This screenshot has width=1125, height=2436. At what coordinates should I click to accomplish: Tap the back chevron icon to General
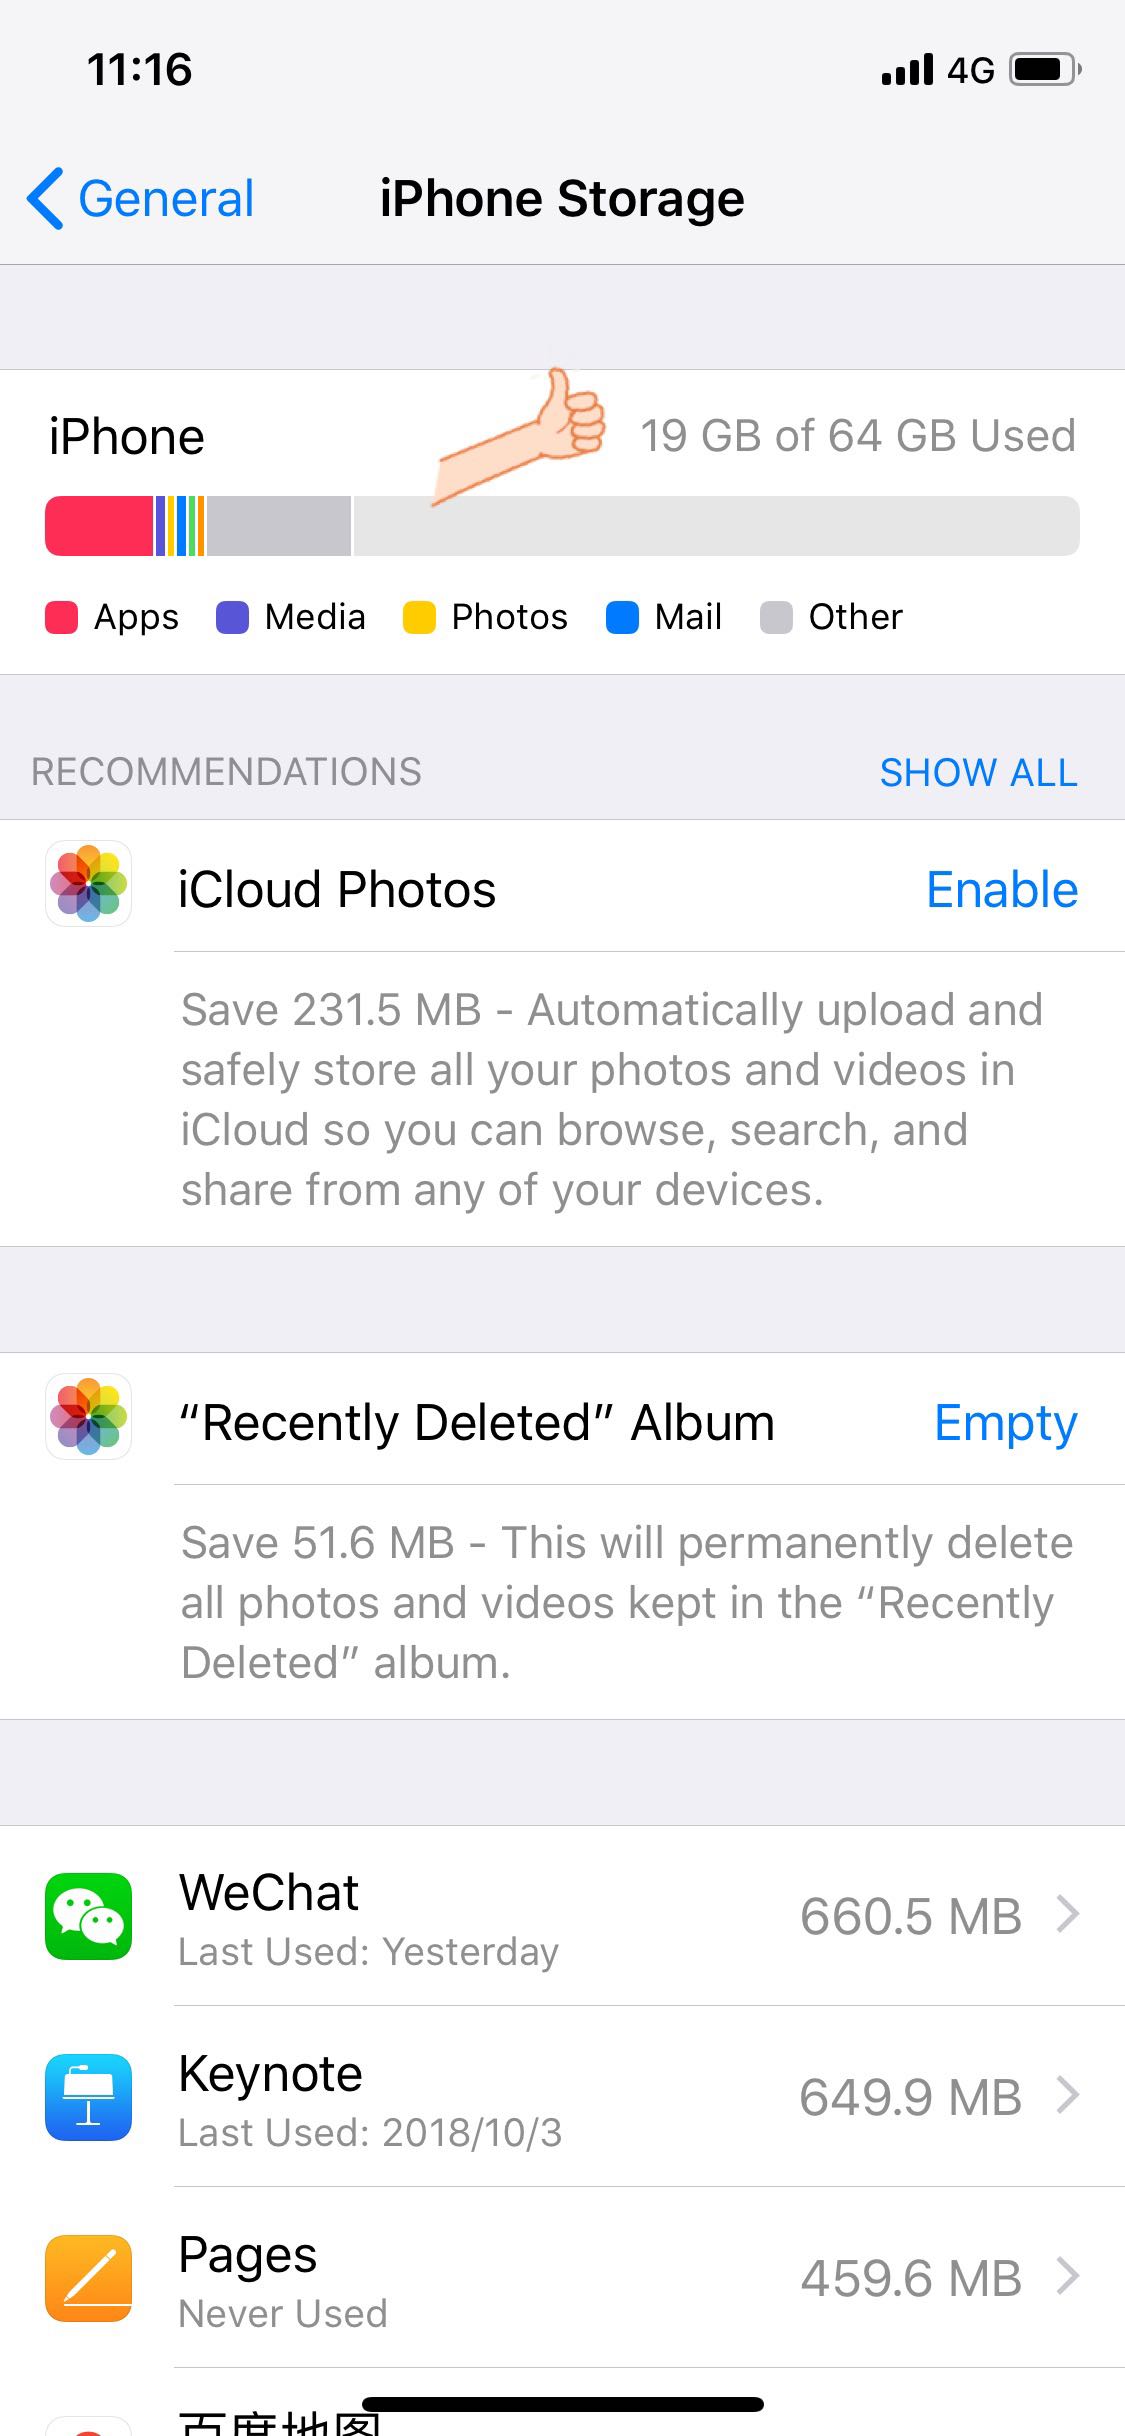click(46, 198)
